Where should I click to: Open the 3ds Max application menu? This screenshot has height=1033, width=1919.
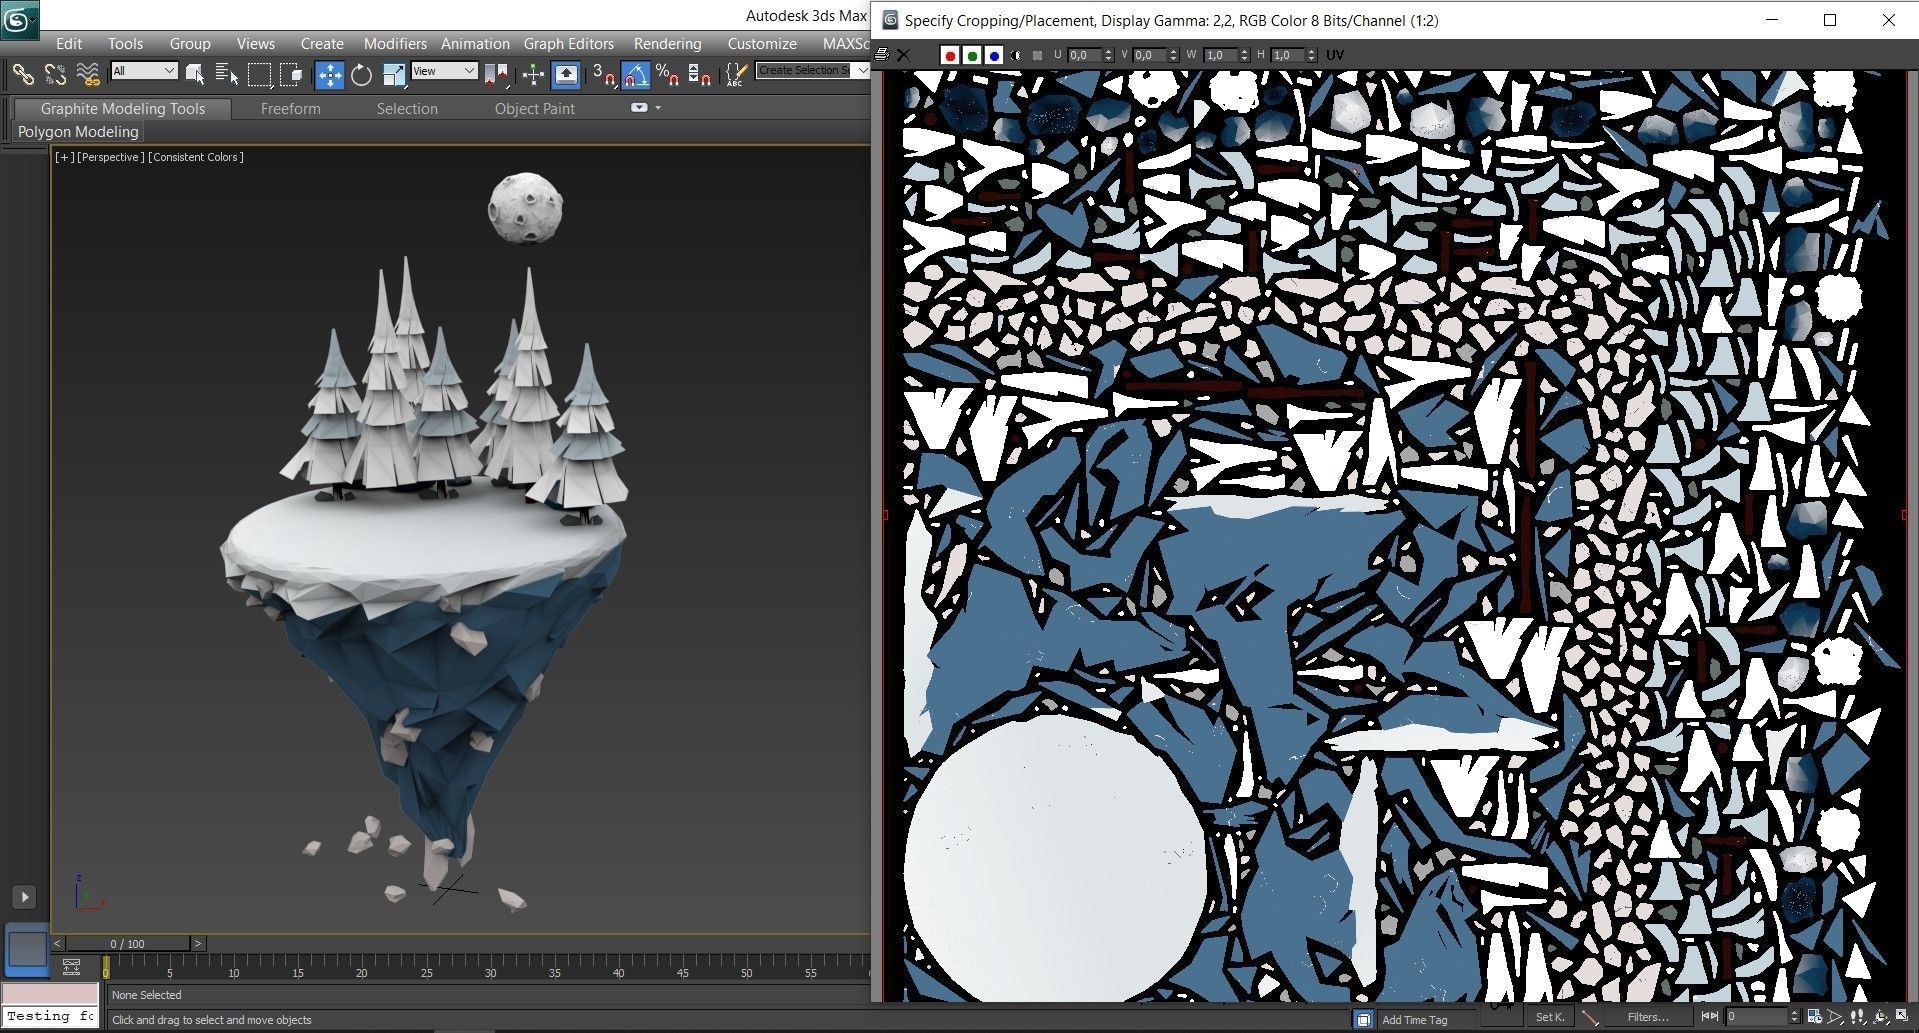(19, 20)
